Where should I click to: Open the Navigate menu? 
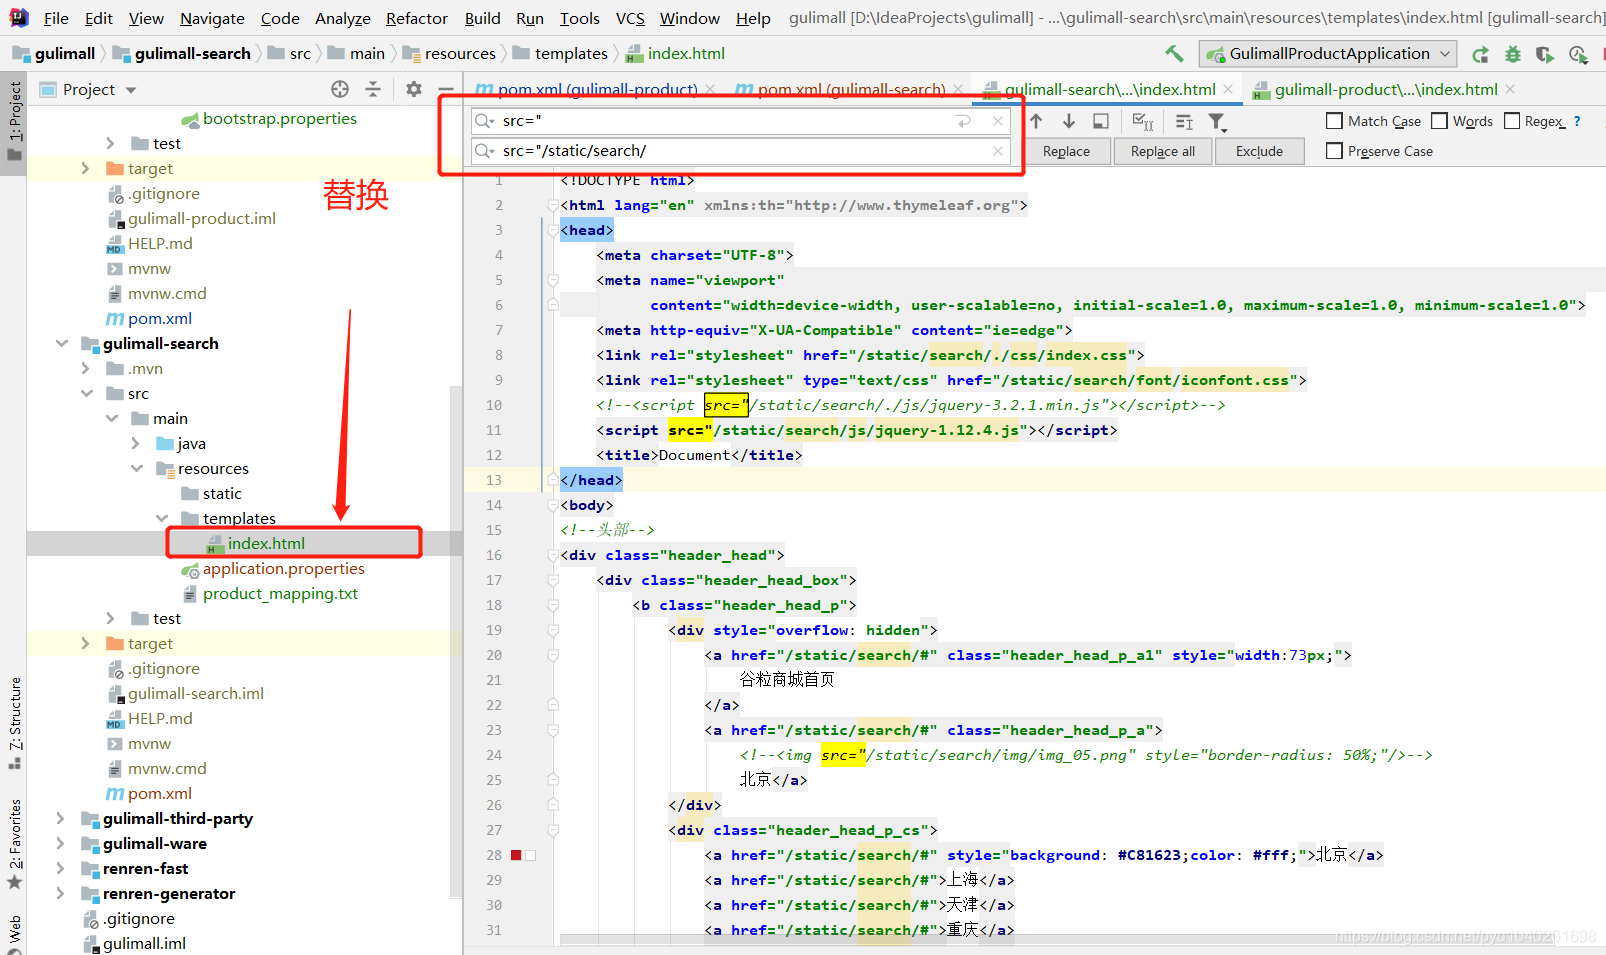pyautogui.click(x=212, y=18)
